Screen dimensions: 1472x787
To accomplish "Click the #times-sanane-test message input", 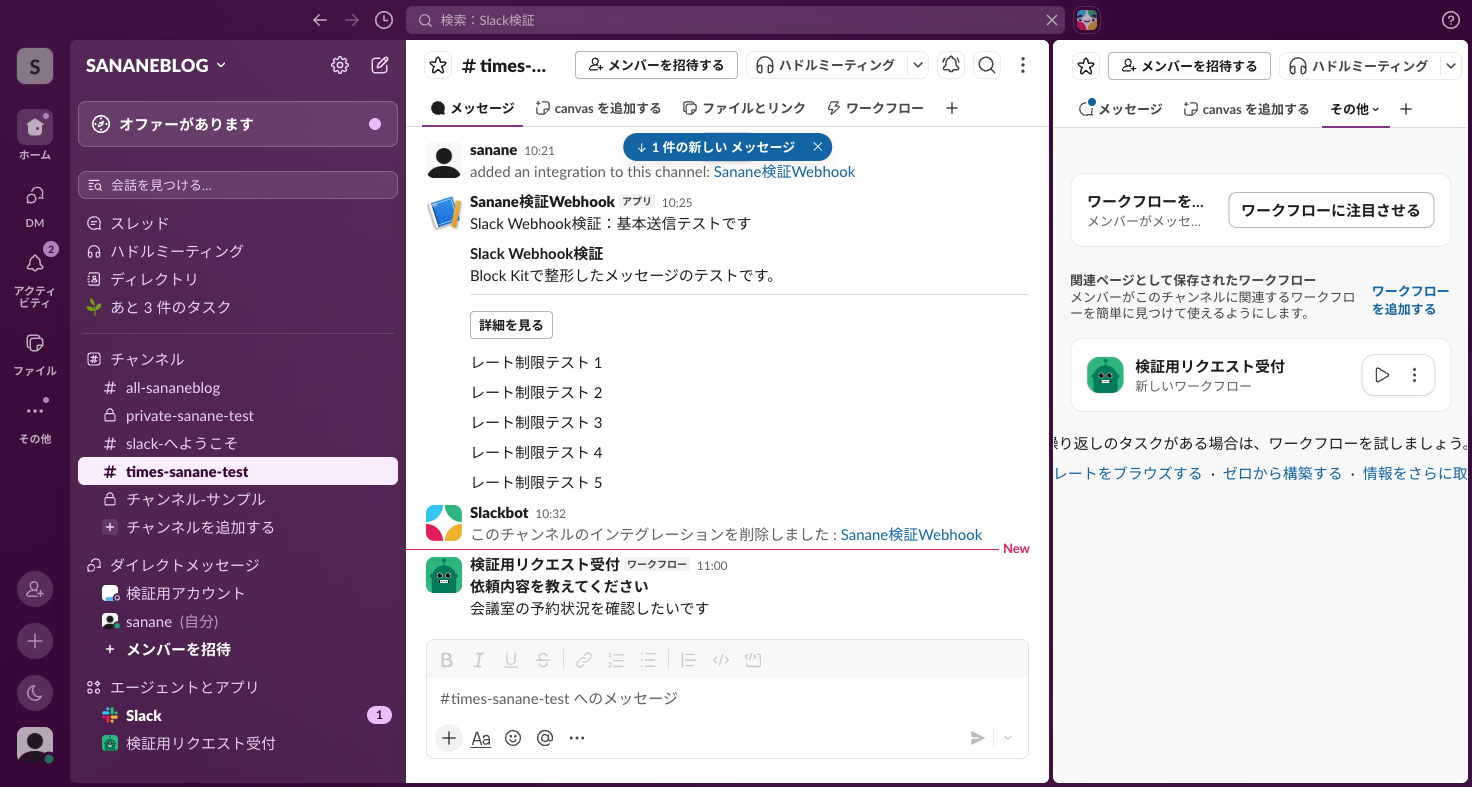I will [727, 698].
